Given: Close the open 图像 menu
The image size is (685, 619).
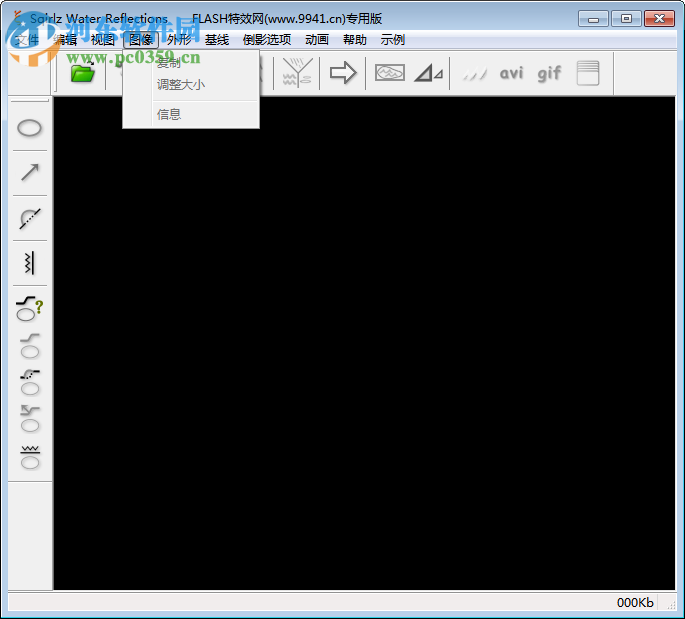Looking at the screenshot, I should (x=141, y=40).
